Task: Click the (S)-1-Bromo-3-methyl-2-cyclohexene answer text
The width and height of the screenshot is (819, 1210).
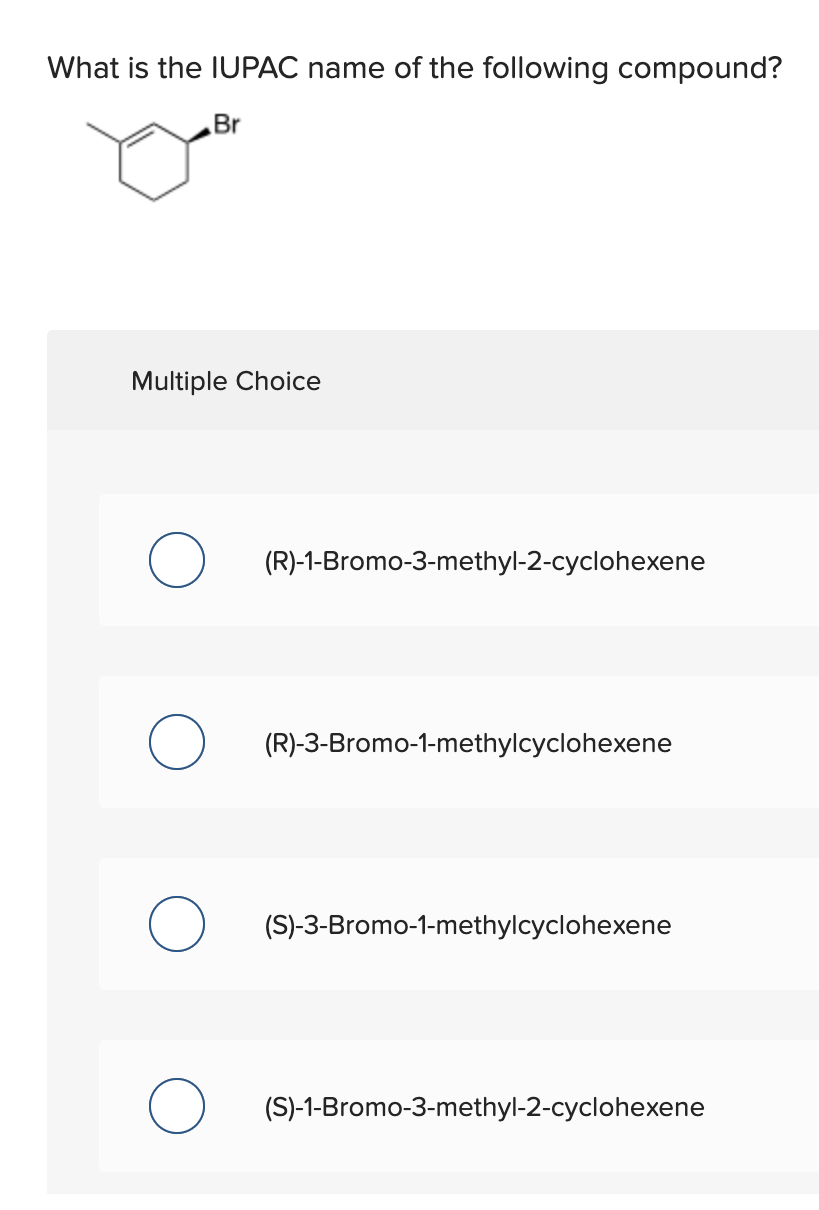Action: coord(484,1108)
